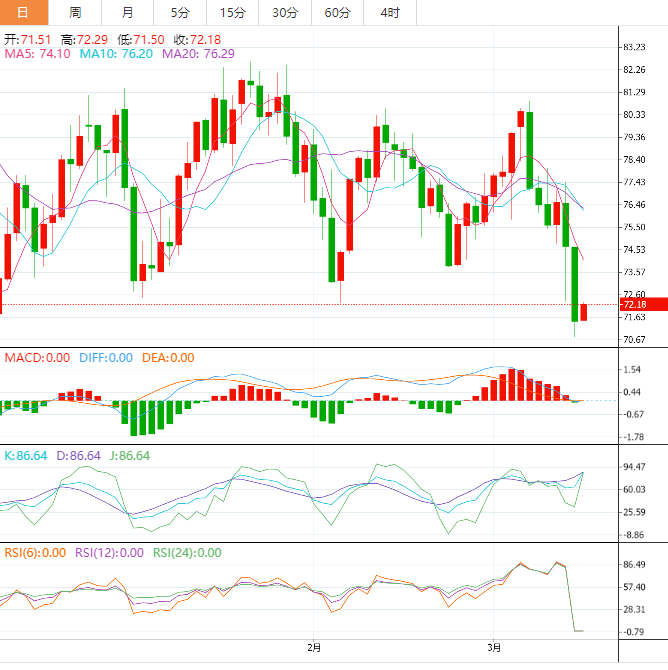Viewport: 668px width, 670px height.
Task: Choose the 60分 timeframe tab
Action: point(337,13)
